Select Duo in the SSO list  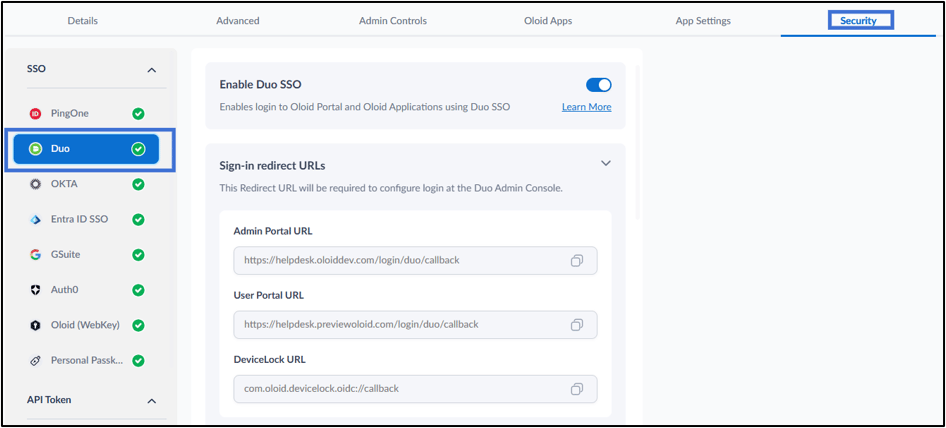tap(86, 149)
